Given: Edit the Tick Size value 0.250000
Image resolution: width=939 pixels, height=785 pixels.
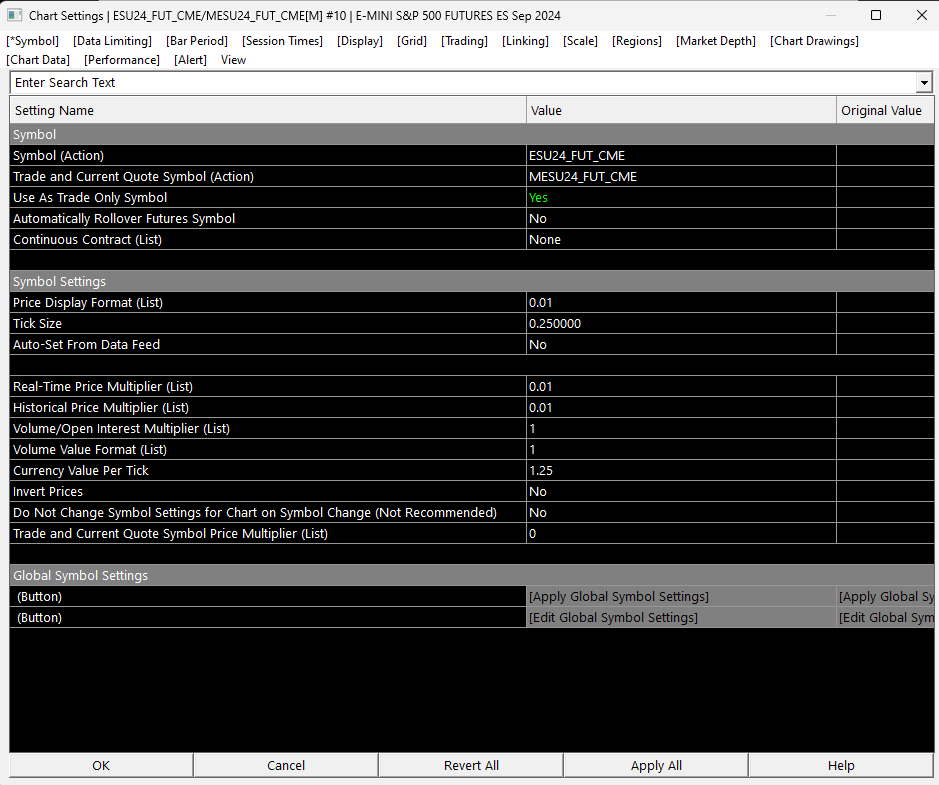Looking at the screenshot, I should [681, 323].
